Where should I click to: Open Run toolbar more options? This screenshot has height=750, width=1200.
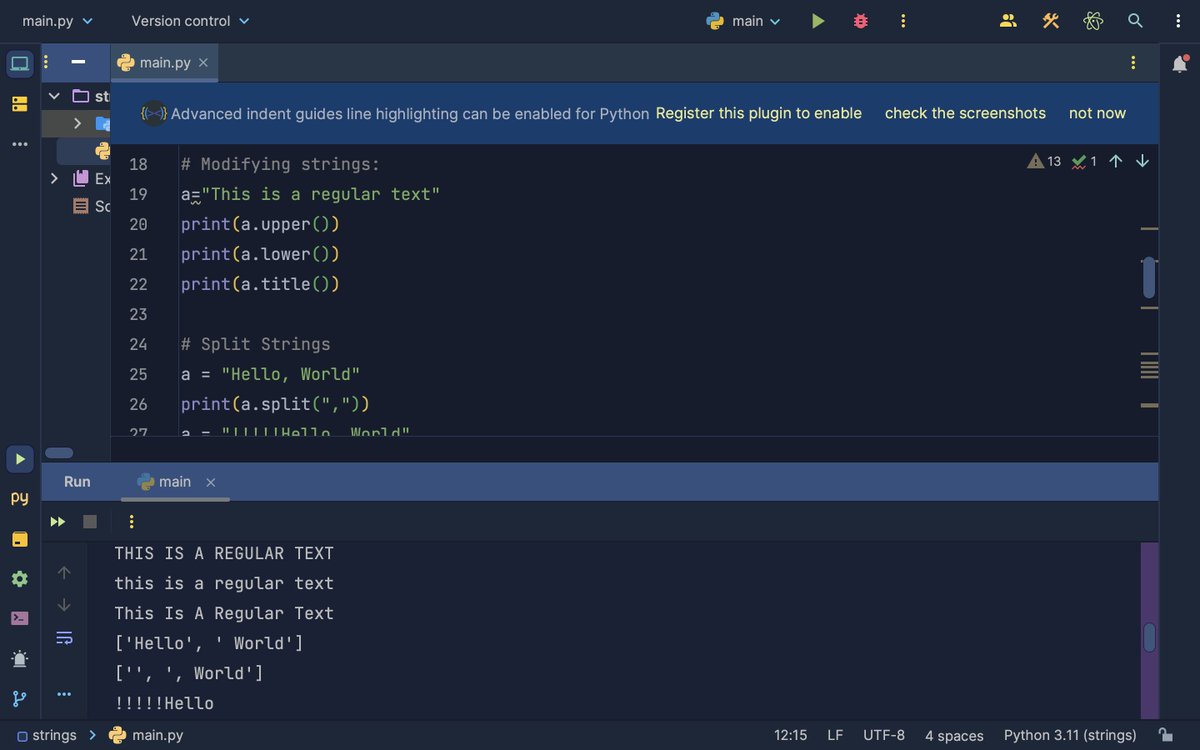pos(131,521)
